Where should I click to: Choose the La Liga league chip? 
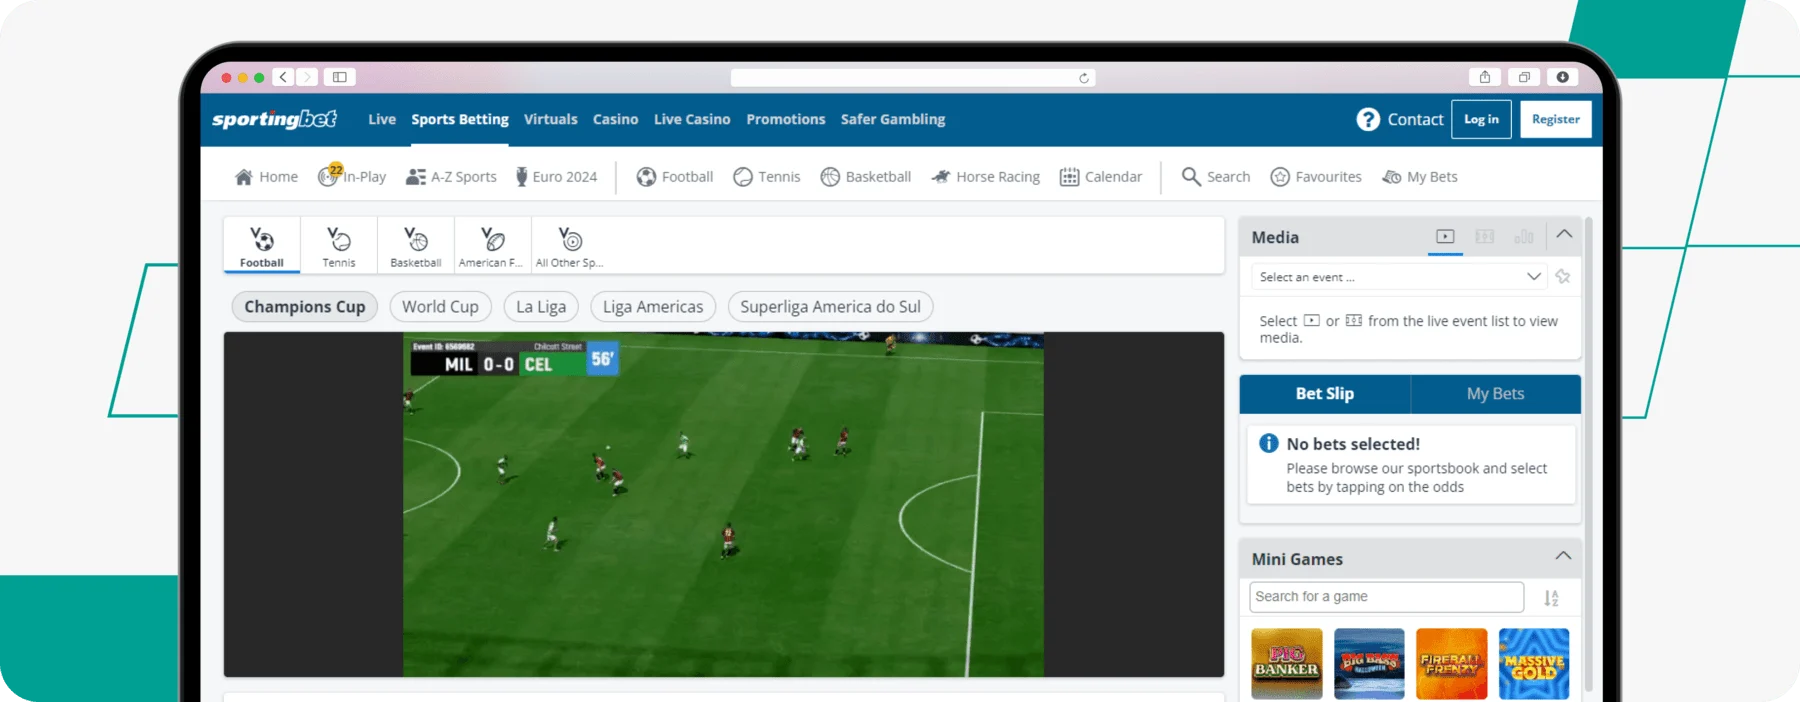click(x=541, y=307)
